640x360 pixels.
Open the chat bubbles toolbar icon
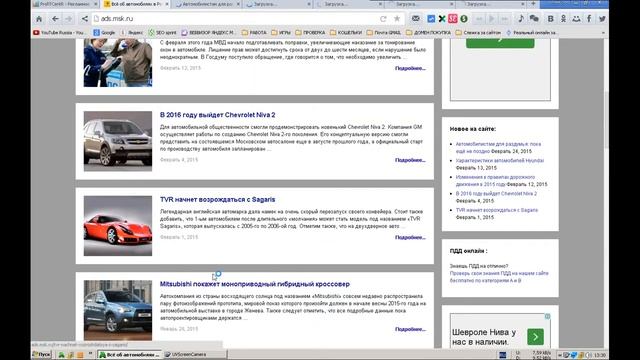pyautogui.click(x=534, y=19)
